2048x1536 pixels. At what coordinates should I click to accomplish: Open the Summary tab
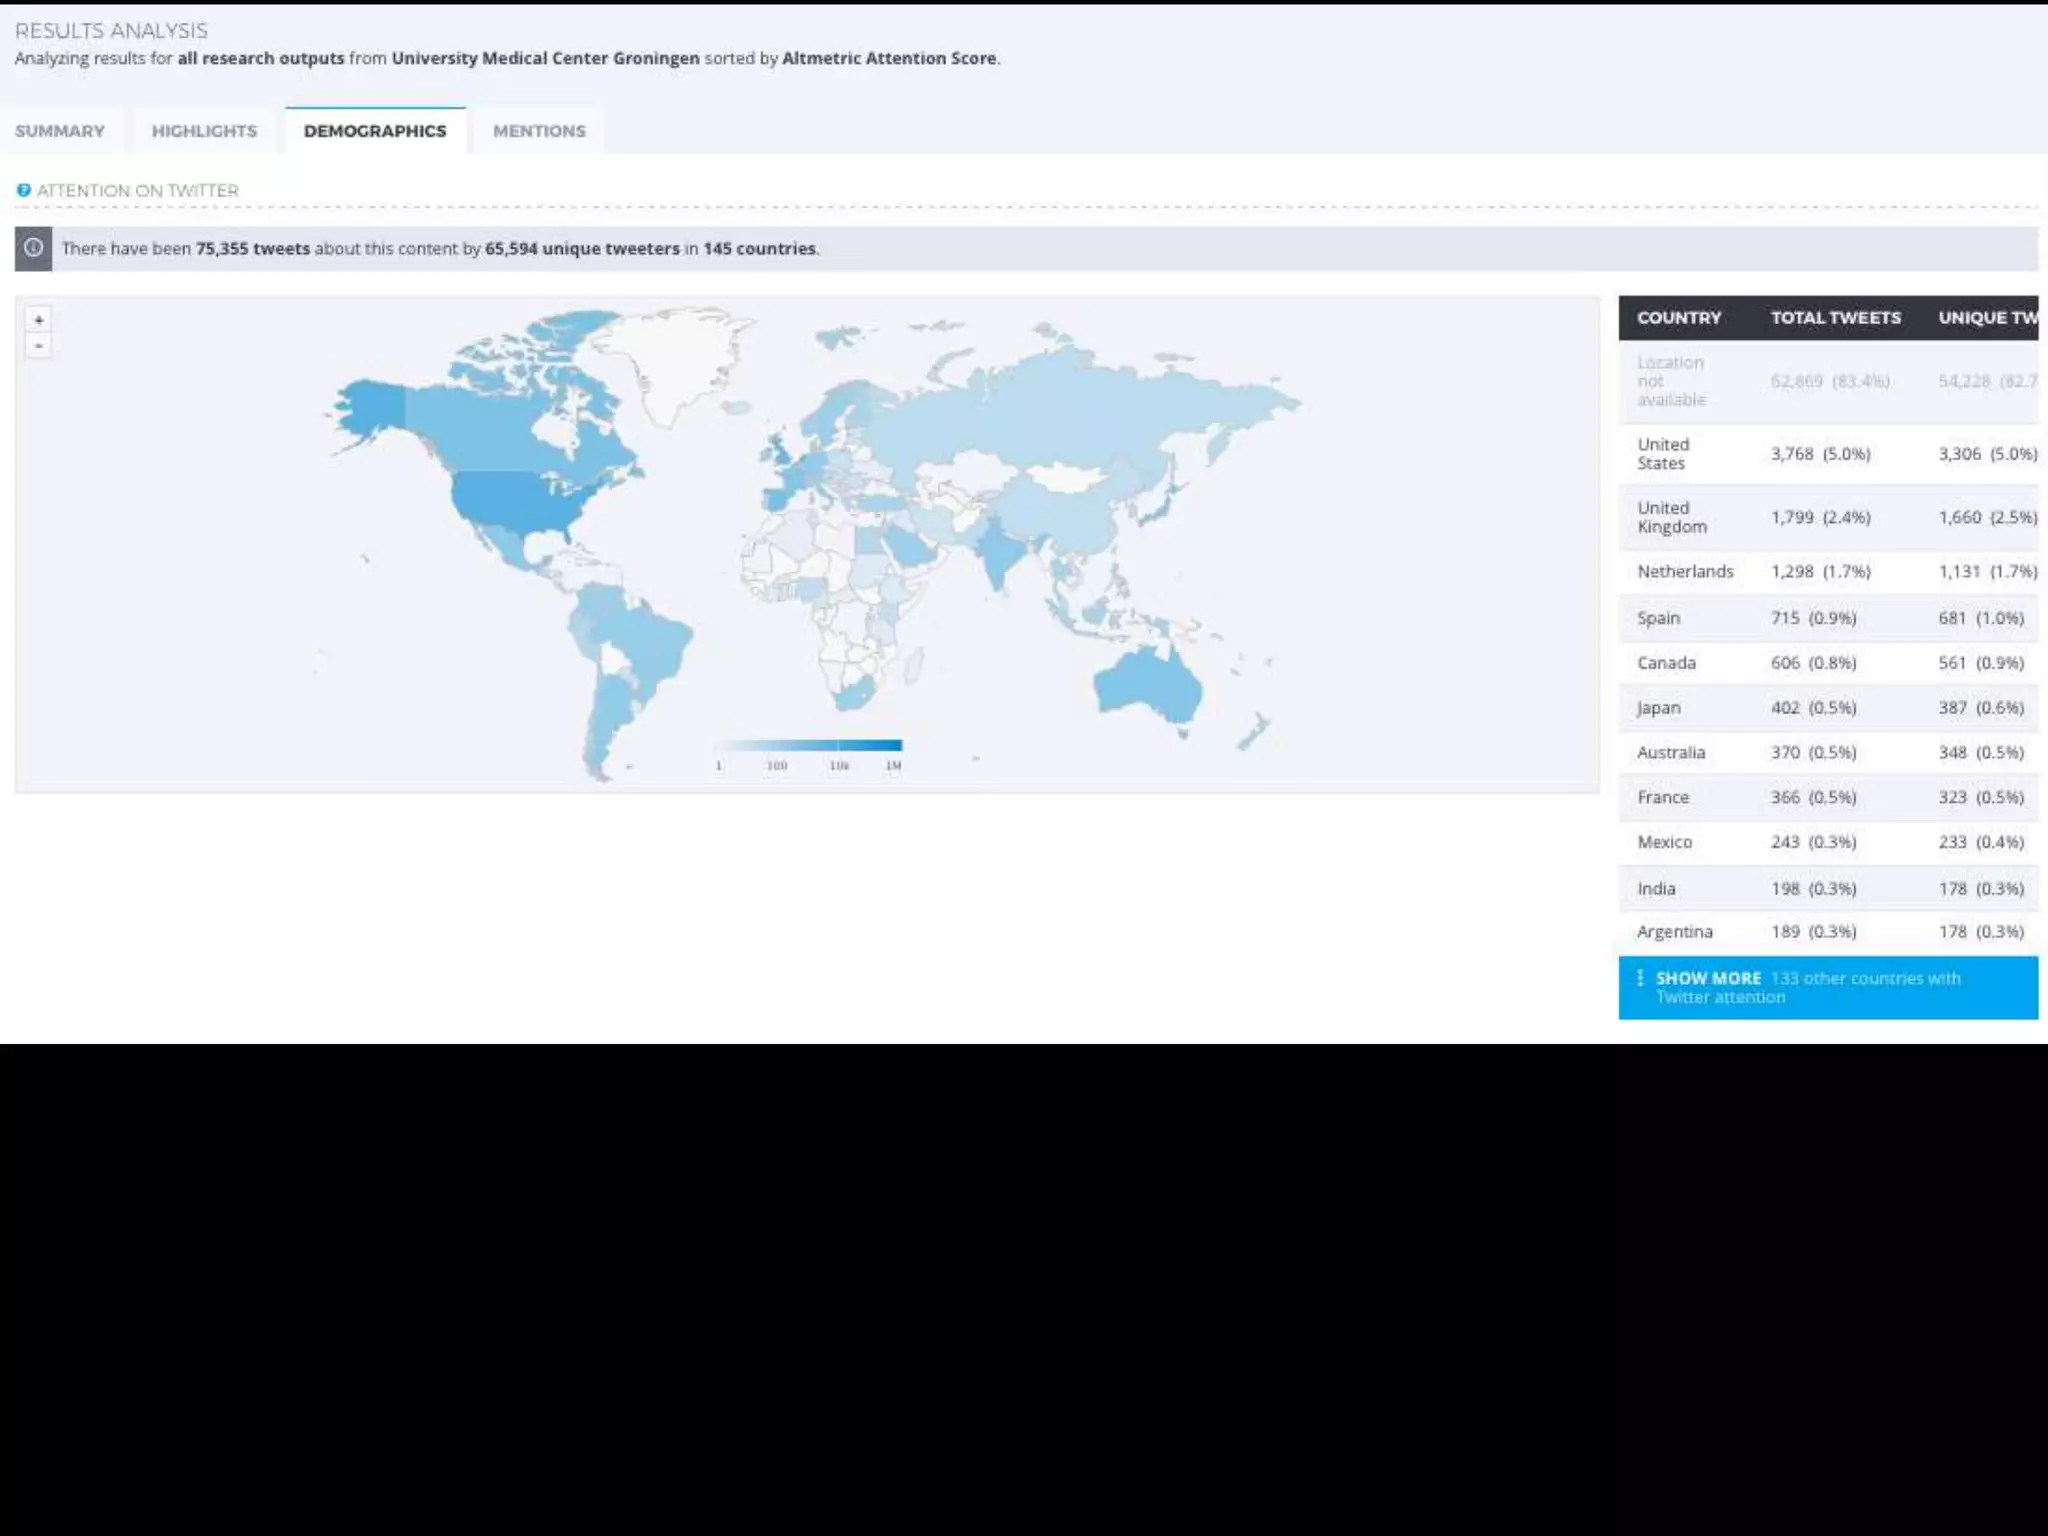[x=60, y=131]
